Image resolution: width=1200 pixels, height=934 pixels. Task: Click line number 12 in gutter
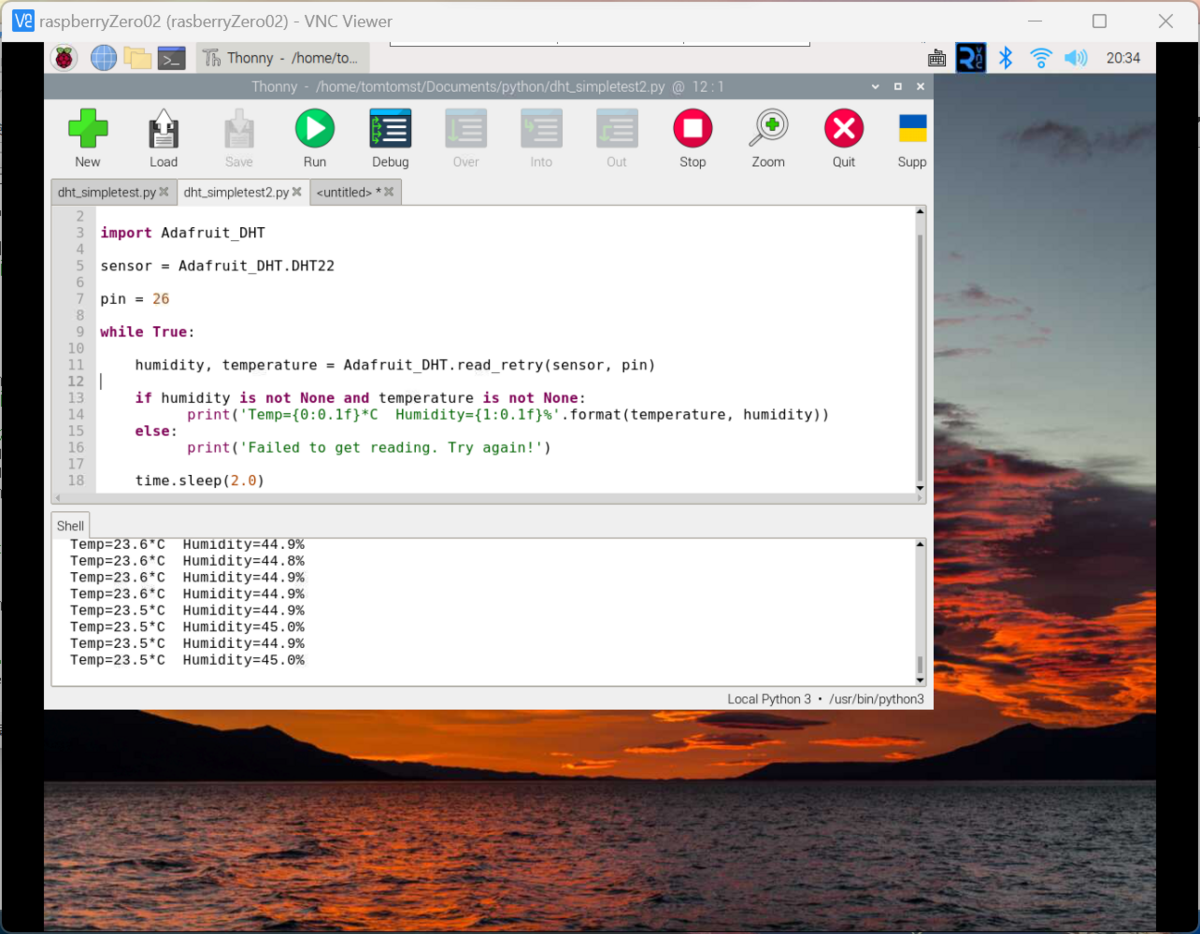76,382
